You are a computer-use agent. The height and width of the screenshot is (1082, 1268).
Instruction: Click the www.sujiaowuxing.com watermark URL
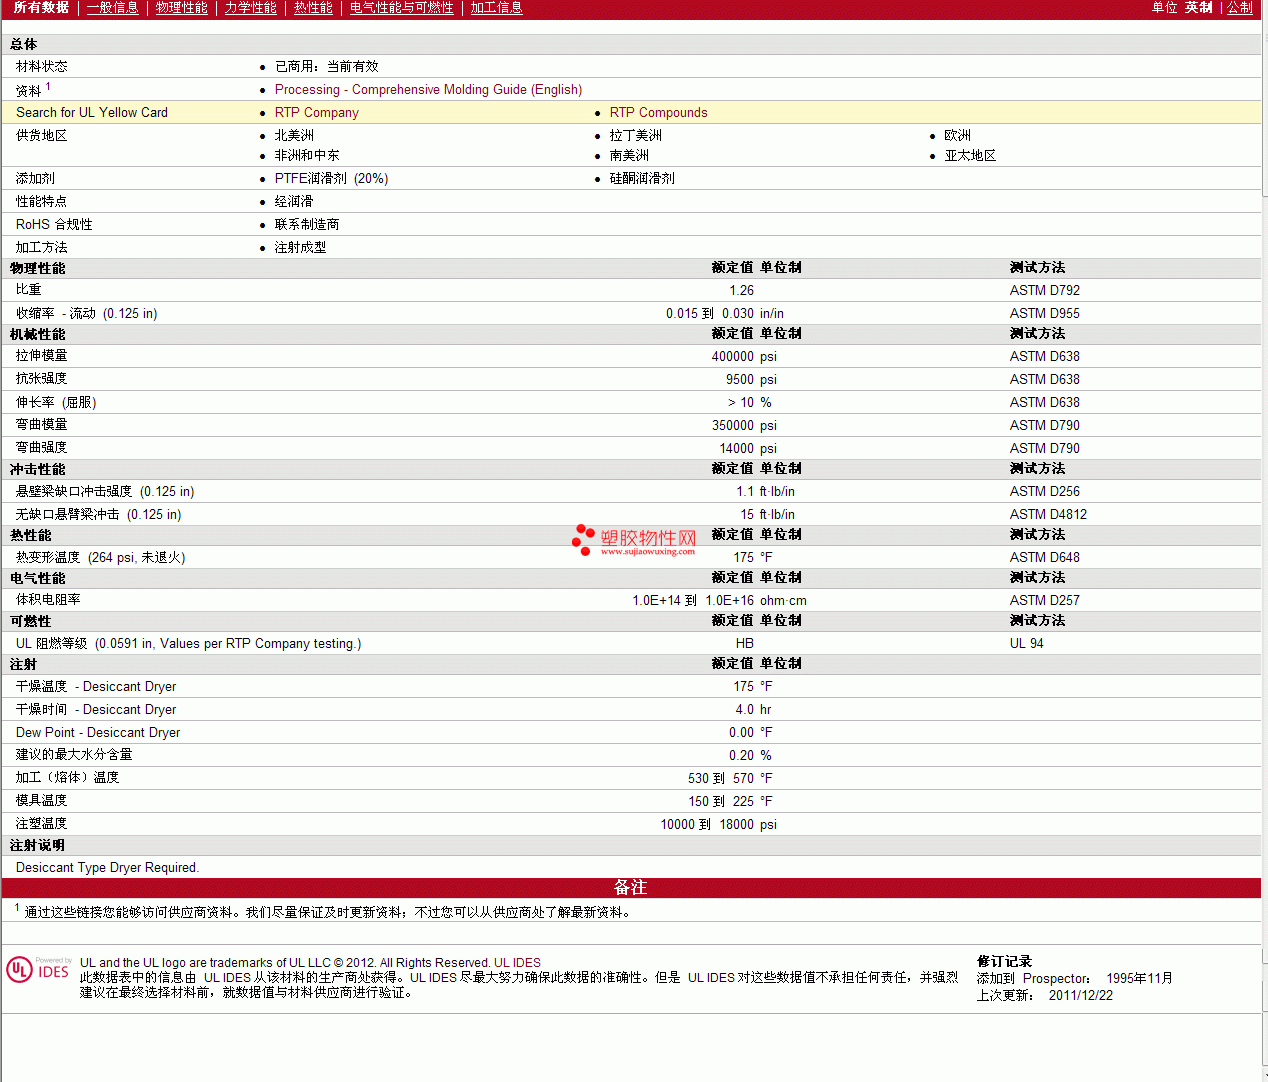(647, 552)
